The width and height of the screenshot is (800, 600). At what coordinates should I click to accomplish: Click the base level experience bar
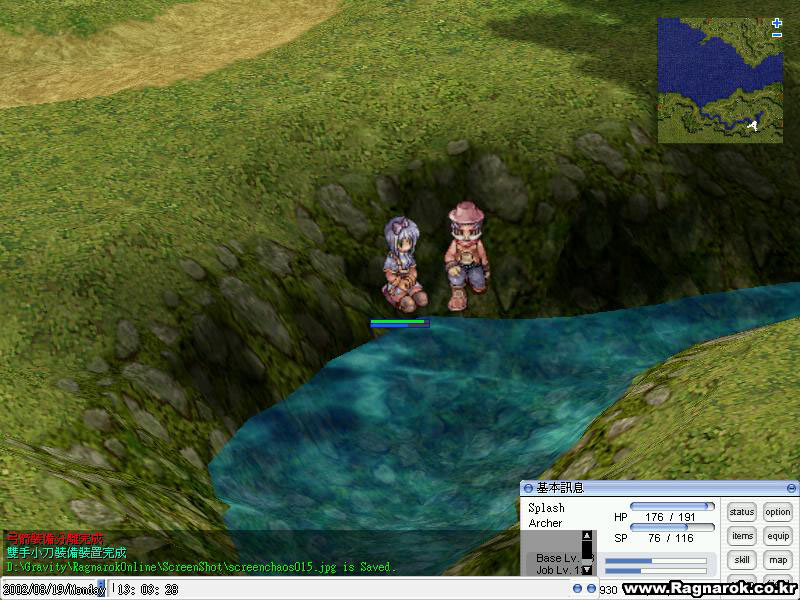(x=656, y=561)
